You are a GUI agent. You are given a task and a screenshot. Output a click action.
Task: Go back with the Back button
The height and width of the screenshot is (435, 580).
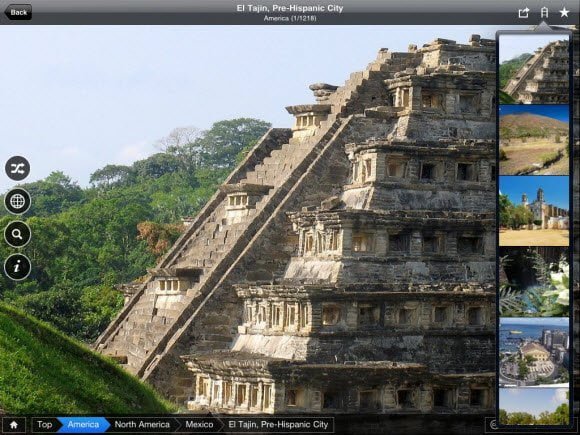[18, 12]
